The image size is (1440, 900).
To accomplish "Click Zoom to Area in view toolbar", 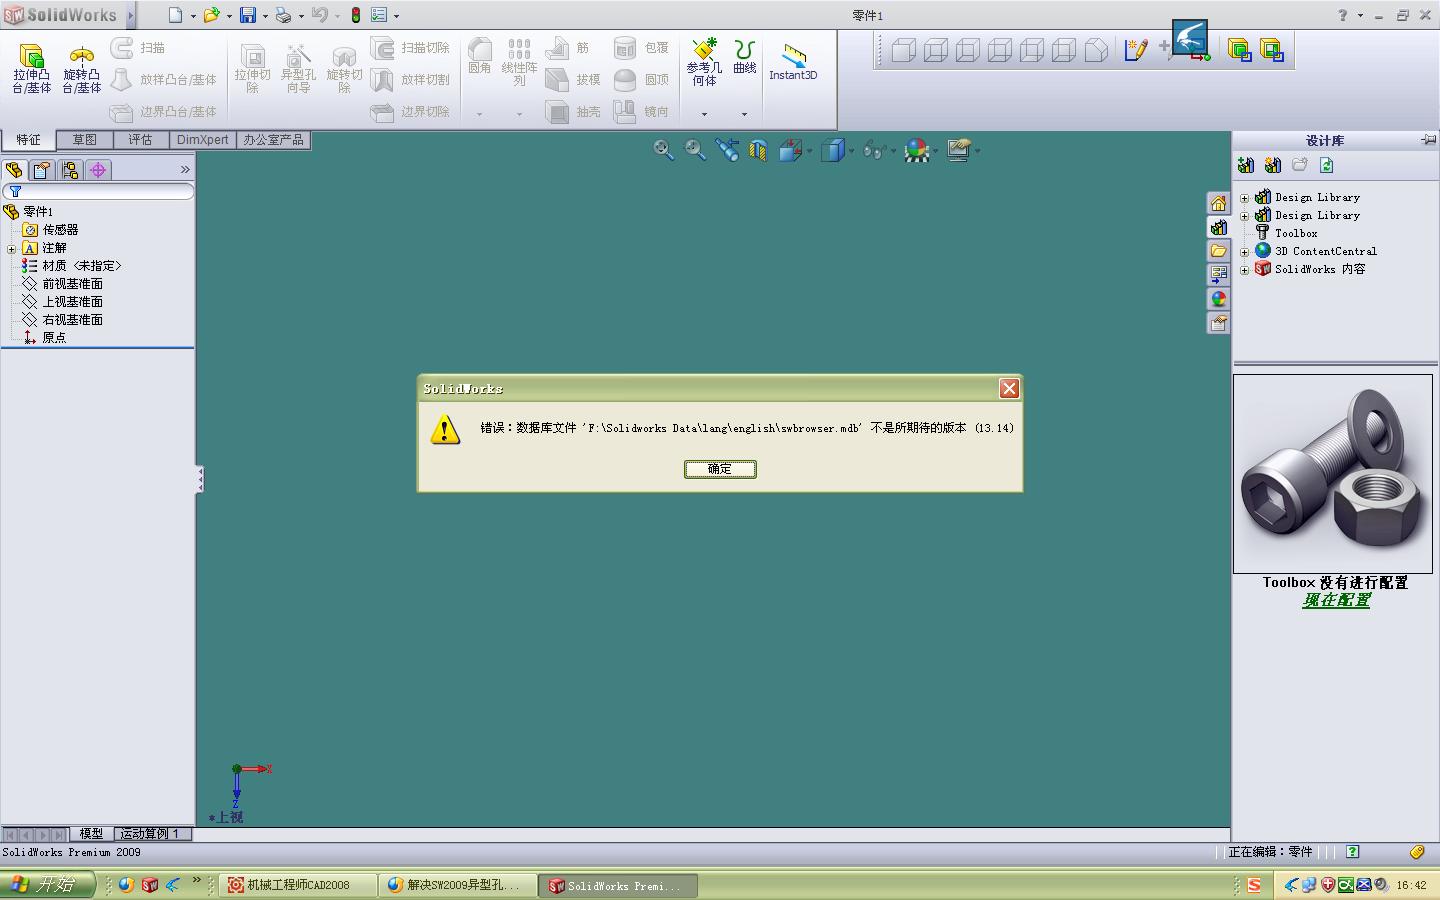I will point(695,150).
